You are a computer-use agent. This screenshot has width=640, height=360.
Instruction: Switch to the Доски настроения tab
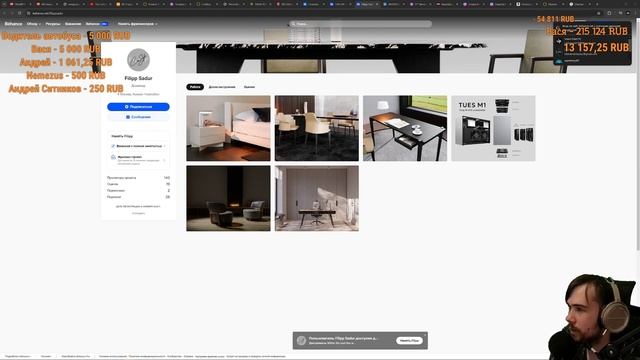(222, 87)
